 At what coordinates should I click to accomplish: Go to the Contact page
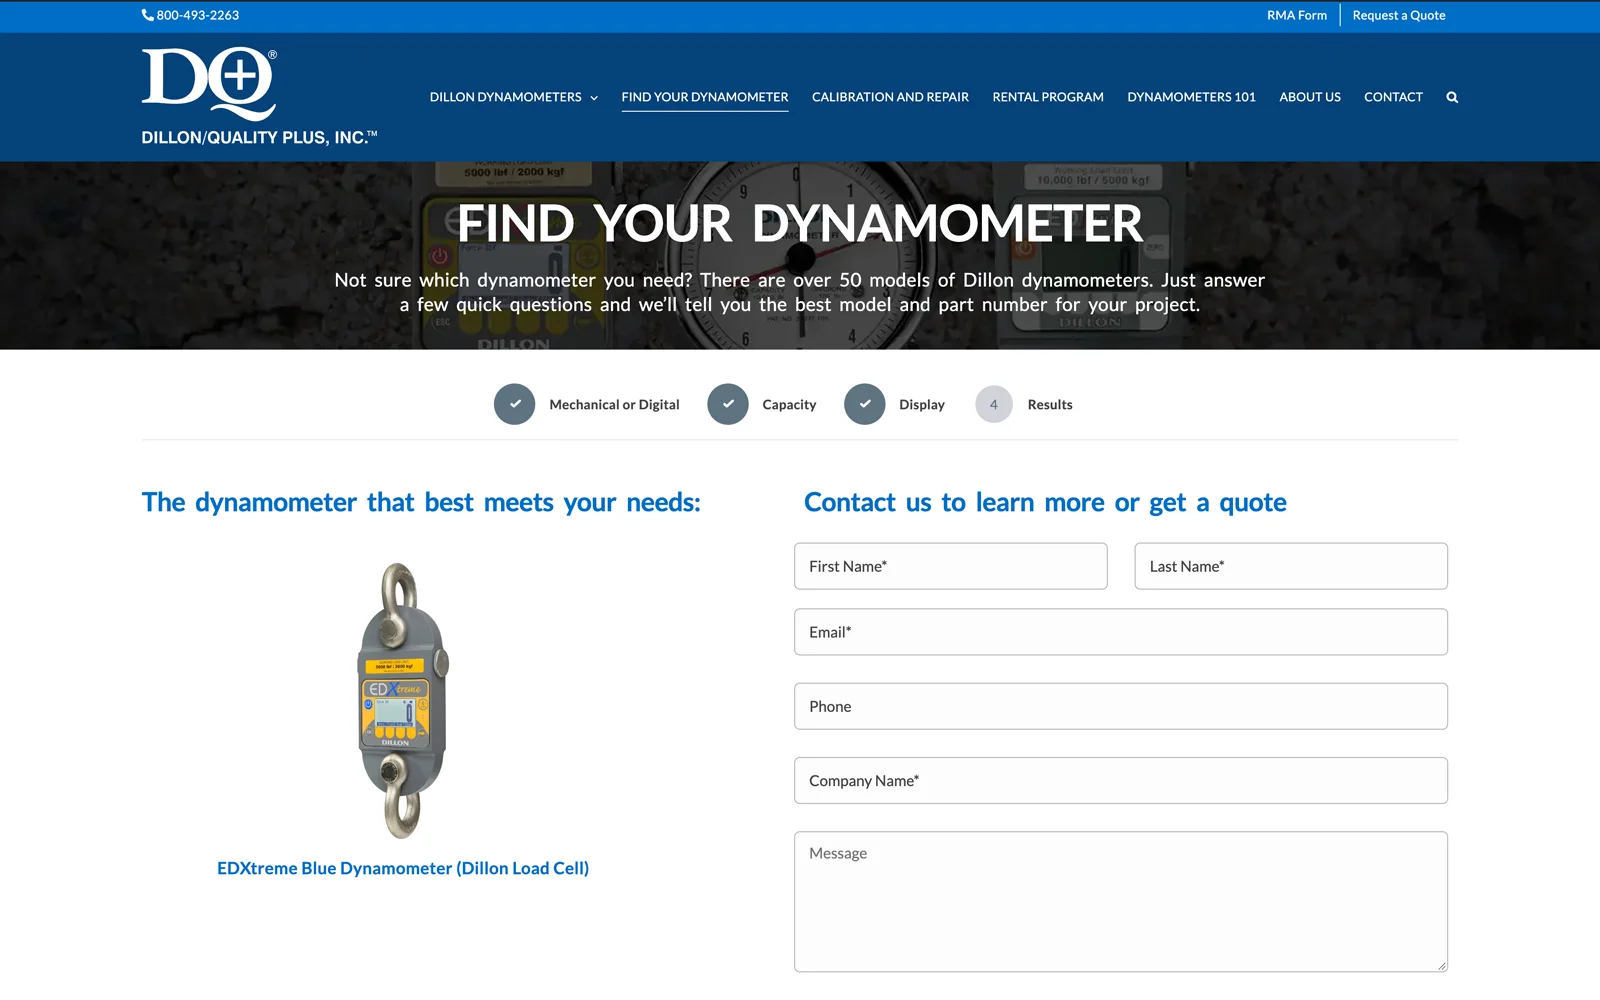point(1393,97)
